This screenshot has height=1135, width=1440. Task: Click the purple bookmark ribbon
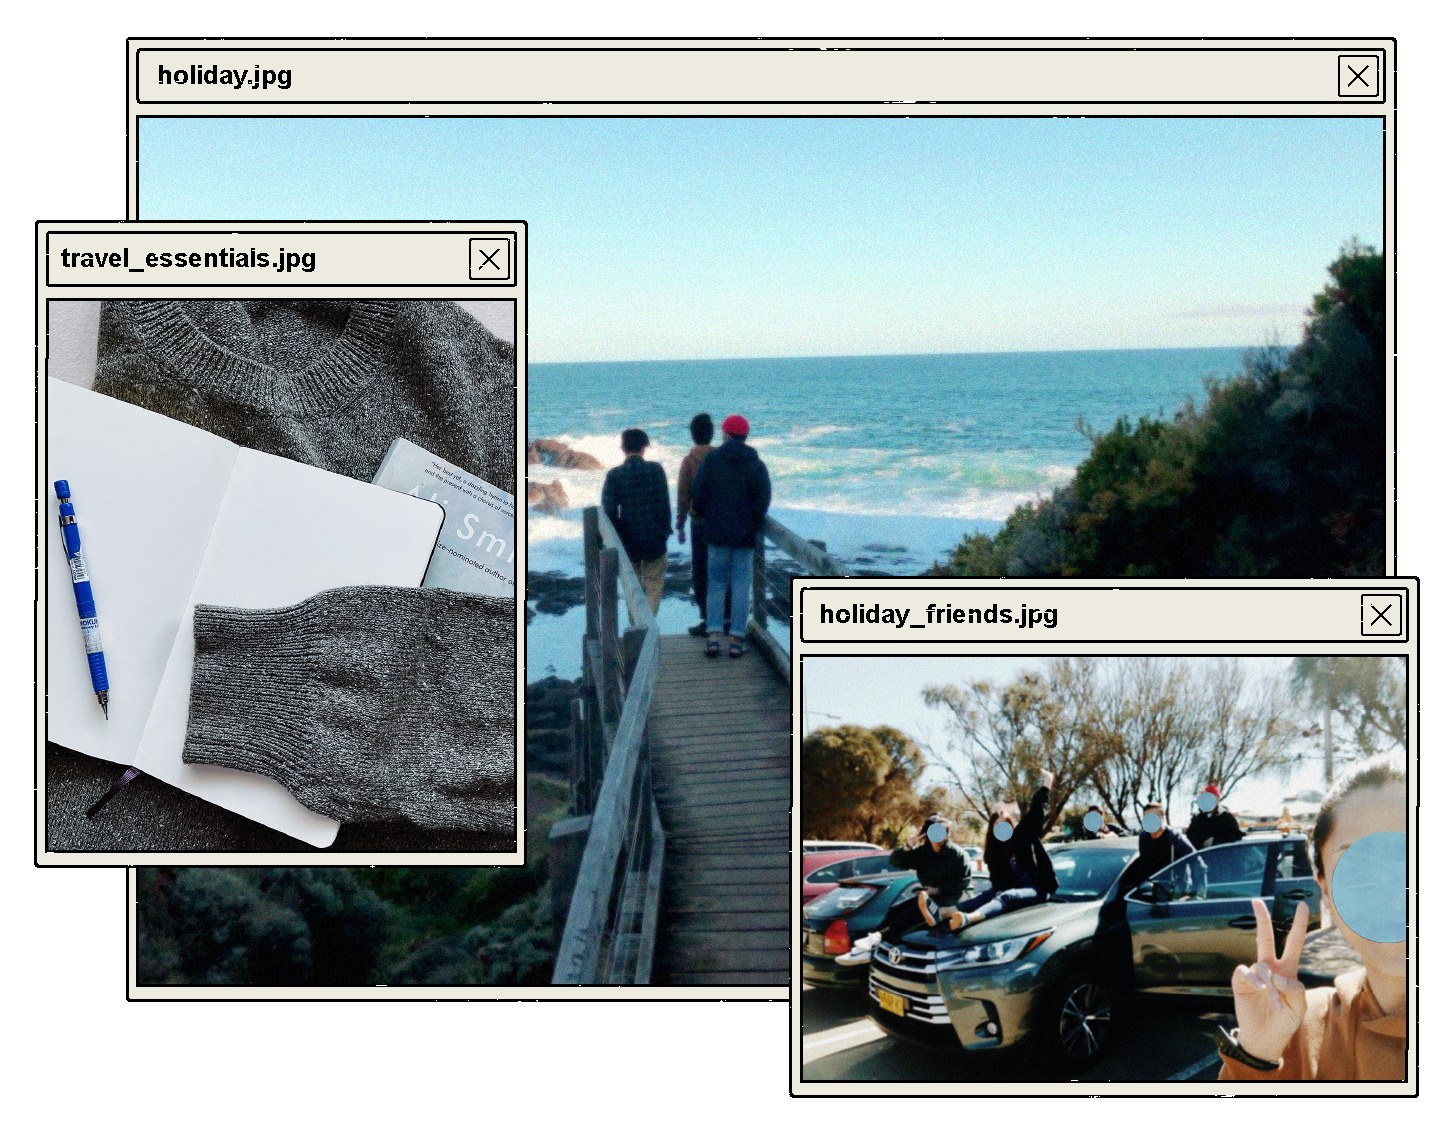pyautogui.click(x=110, y=790)
